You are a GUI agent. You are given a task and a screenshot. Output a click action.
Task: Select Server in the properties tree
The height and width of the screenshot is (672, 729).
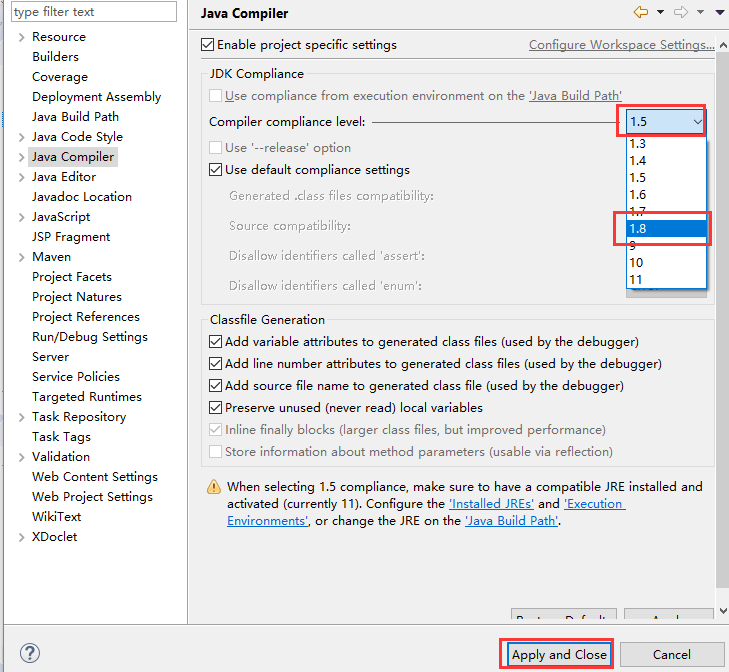pos(50,357)
